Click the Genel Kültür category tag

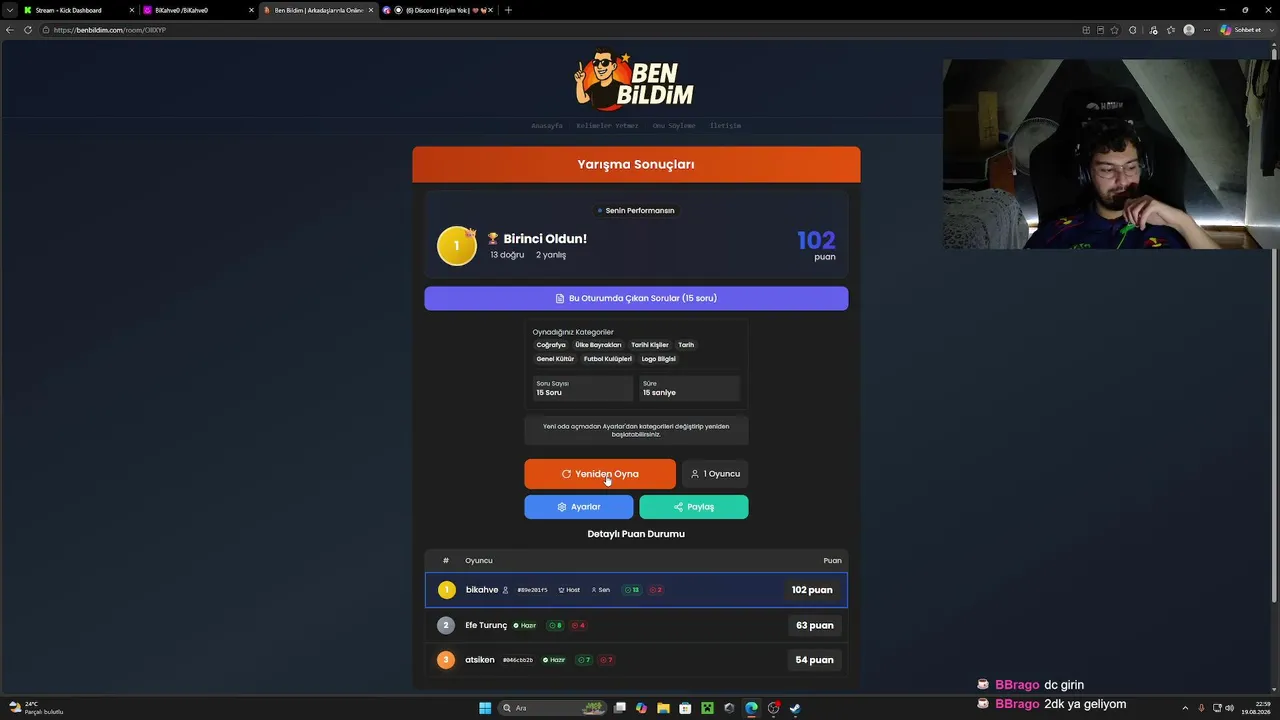[x=555, y=359]
